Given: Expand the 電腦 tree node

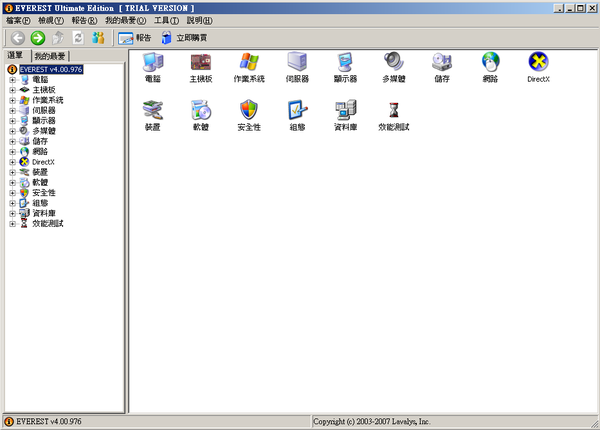Looking at the screenshot, I should [13, 80].
